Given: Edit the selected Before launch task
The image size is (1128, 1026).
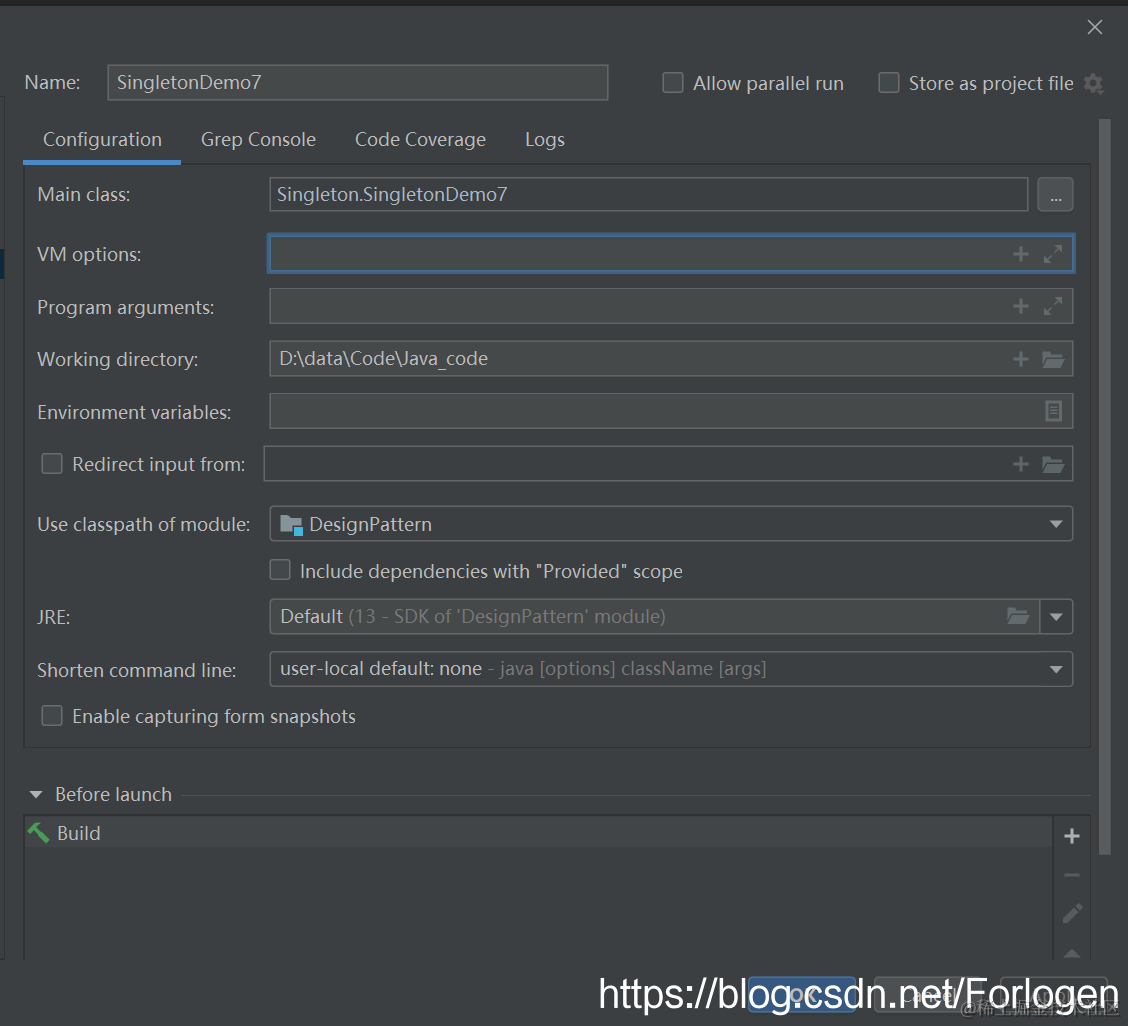Looking at the screenshot, I should pos(1072,914).
